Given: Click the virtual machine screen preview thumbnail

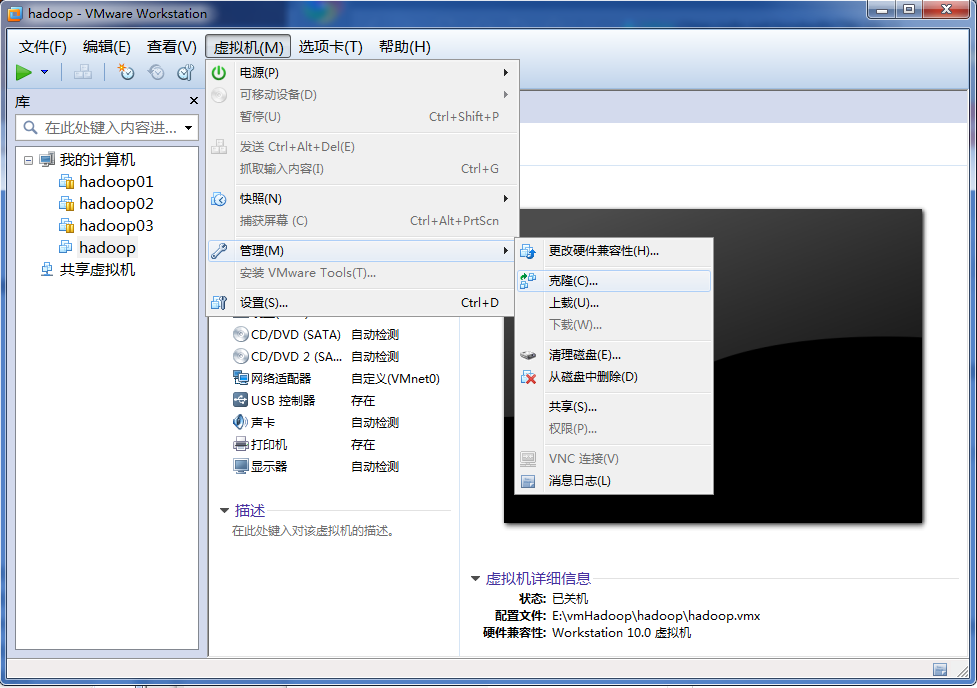Looking at the screenshot, I should [x=713, y=366].
